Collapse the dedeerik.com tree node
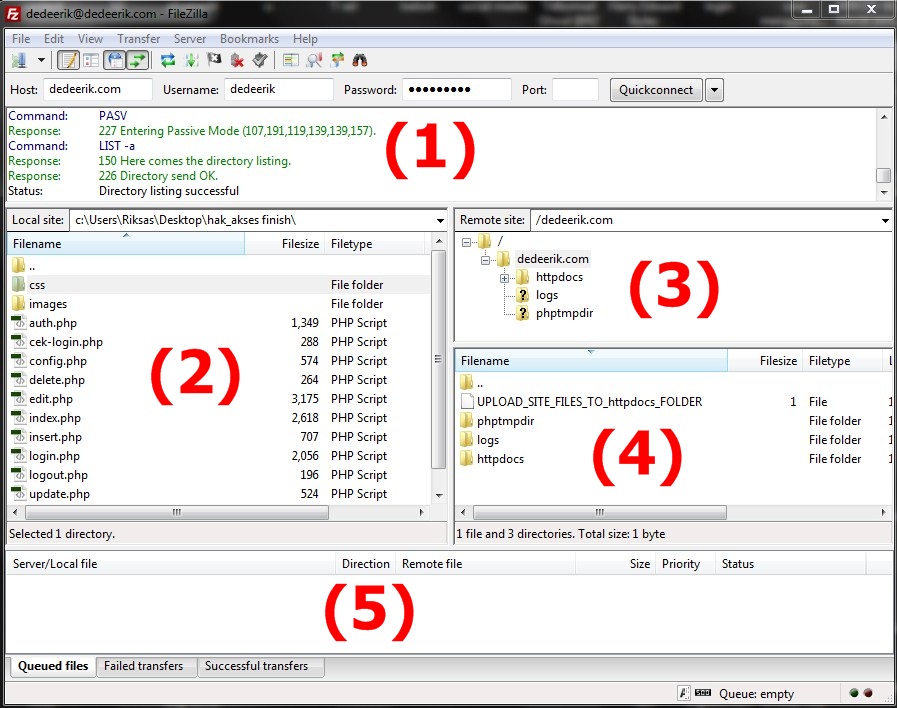The image size is (897, 708). tap(485, 260)
